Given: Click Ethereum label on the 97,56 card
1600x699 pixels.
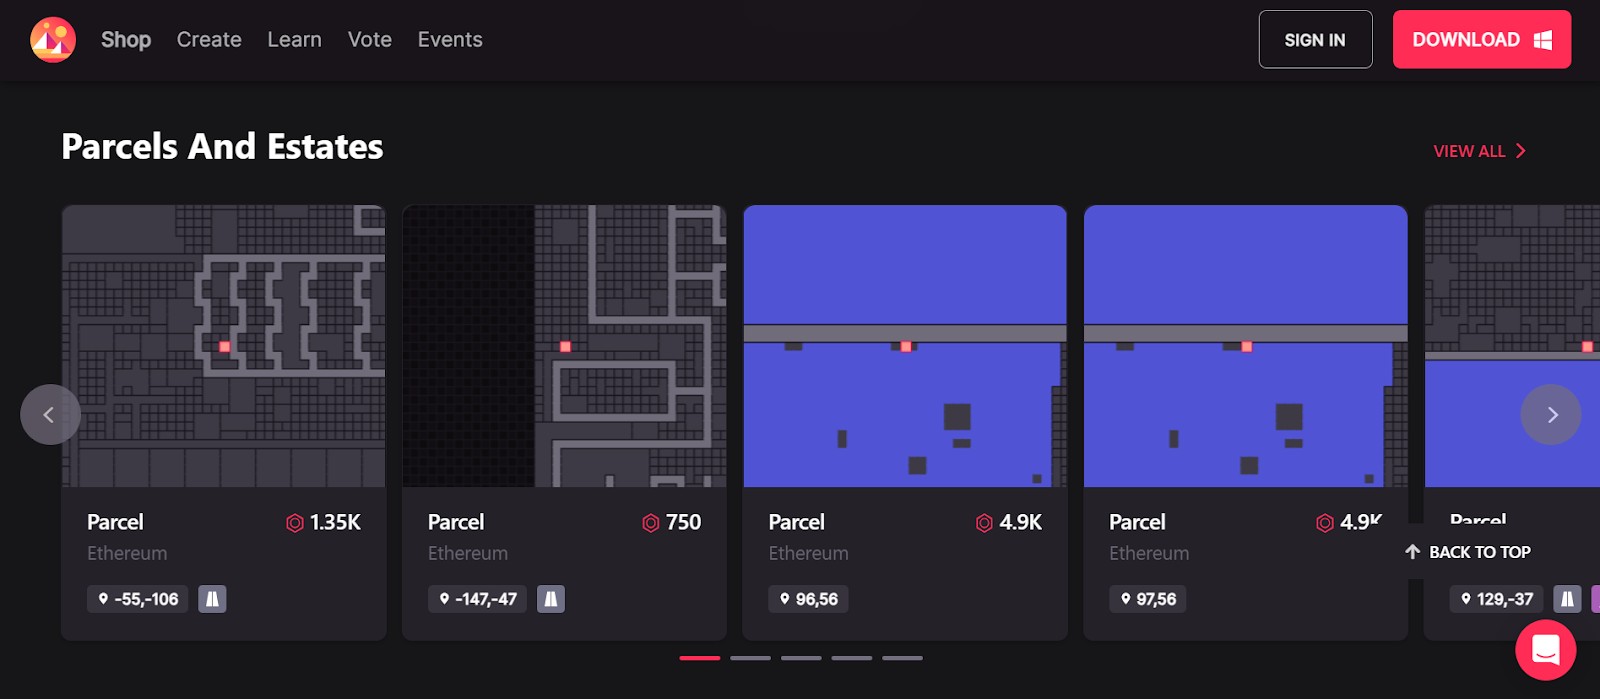Looking at the screenshot, I should pos(1149,553).
